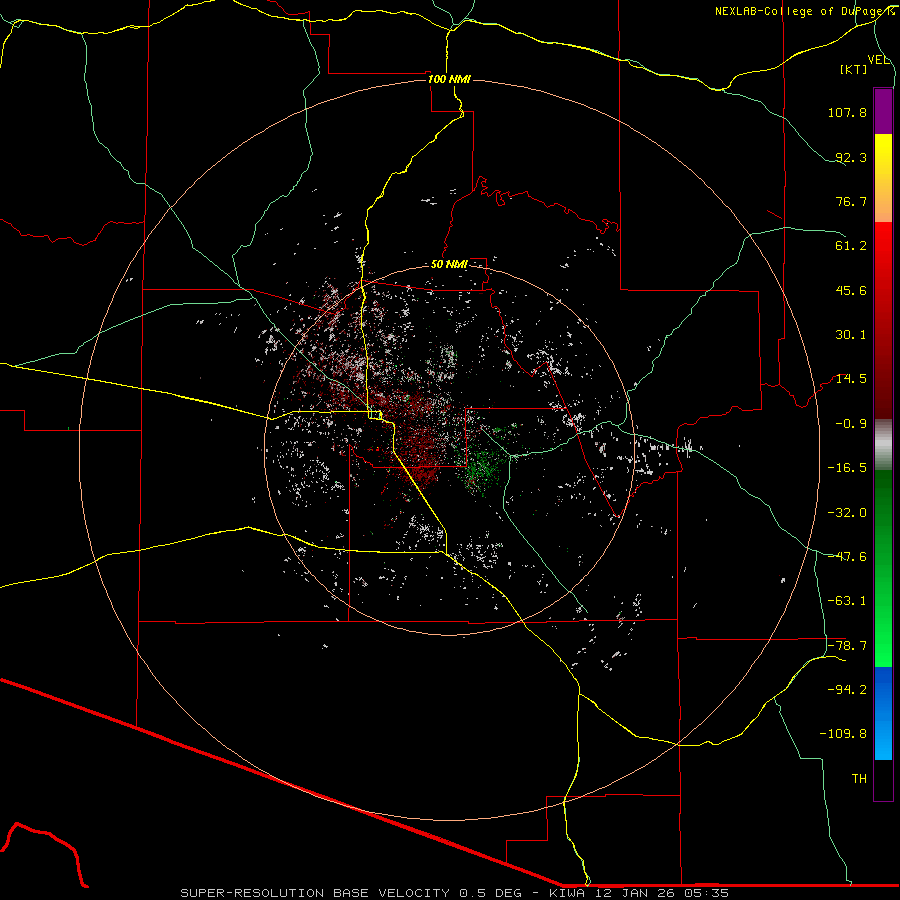Click the 50 NMI range ring label
The height and width of the screenshot is (900, 900).
click(x=449, y=264)
